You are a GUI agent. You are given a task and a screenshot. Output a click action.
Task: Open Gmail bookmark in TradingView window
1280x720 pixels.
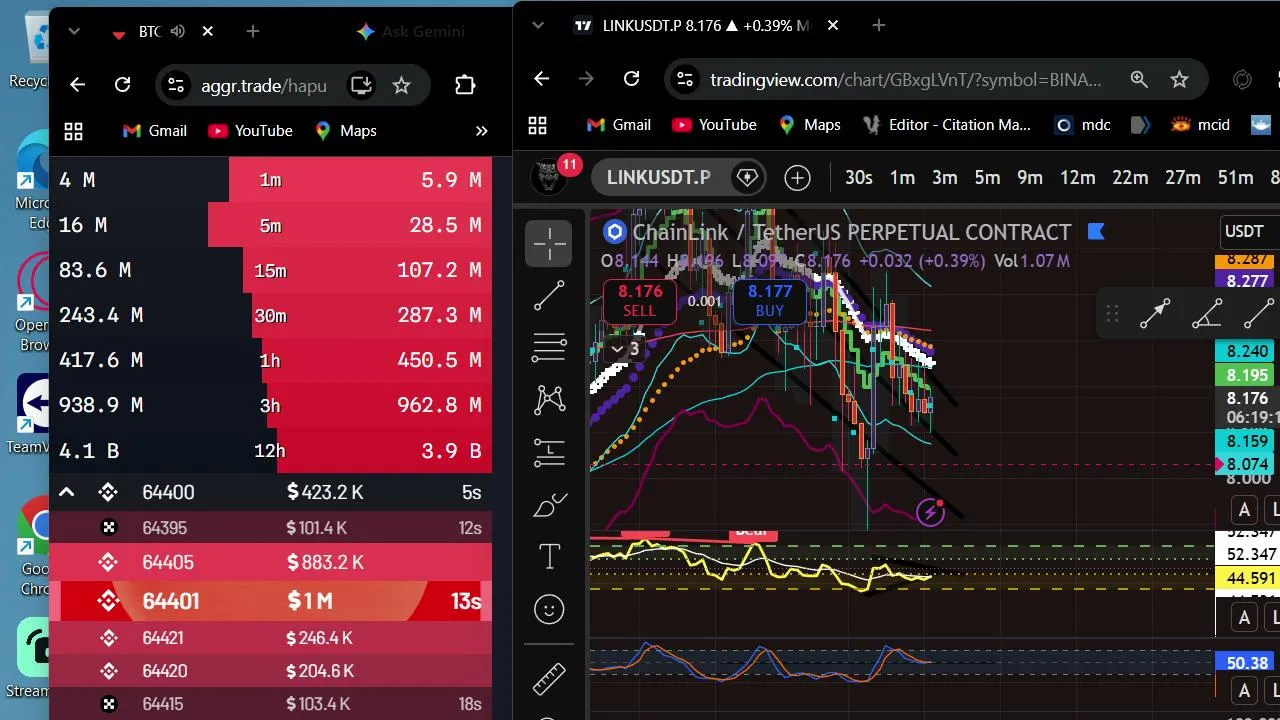pos(619,125)
